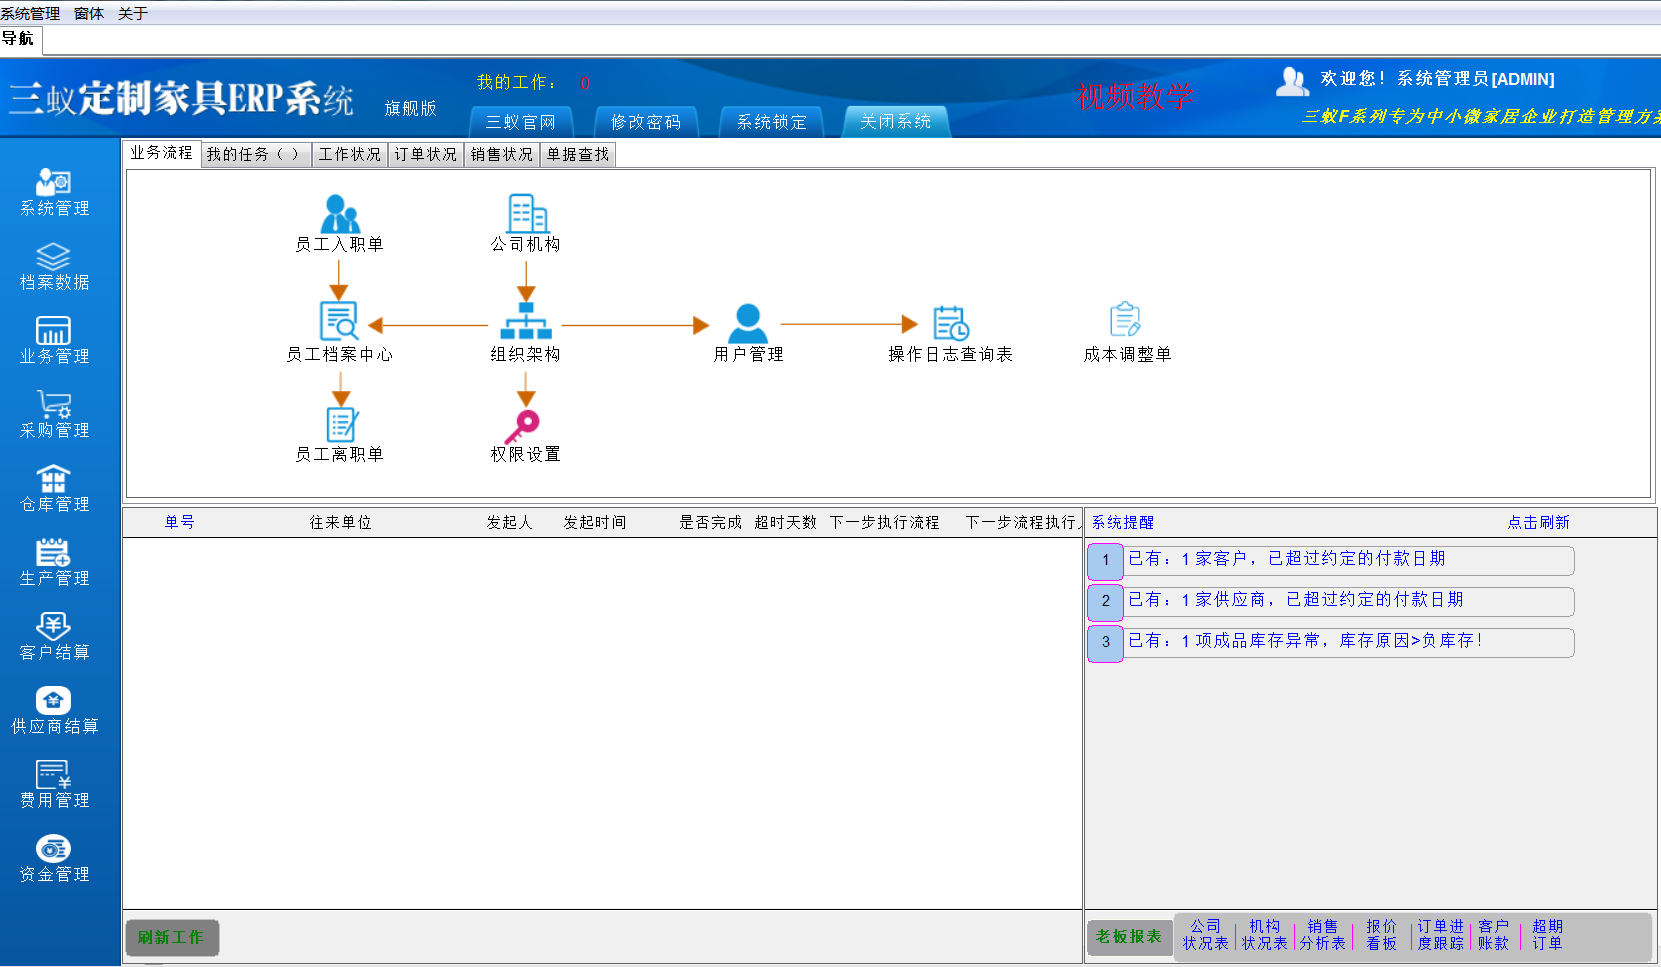Screen dimensions: 1661x967
Task: Open the 客户账款 report
Action: coord(1493,935)
